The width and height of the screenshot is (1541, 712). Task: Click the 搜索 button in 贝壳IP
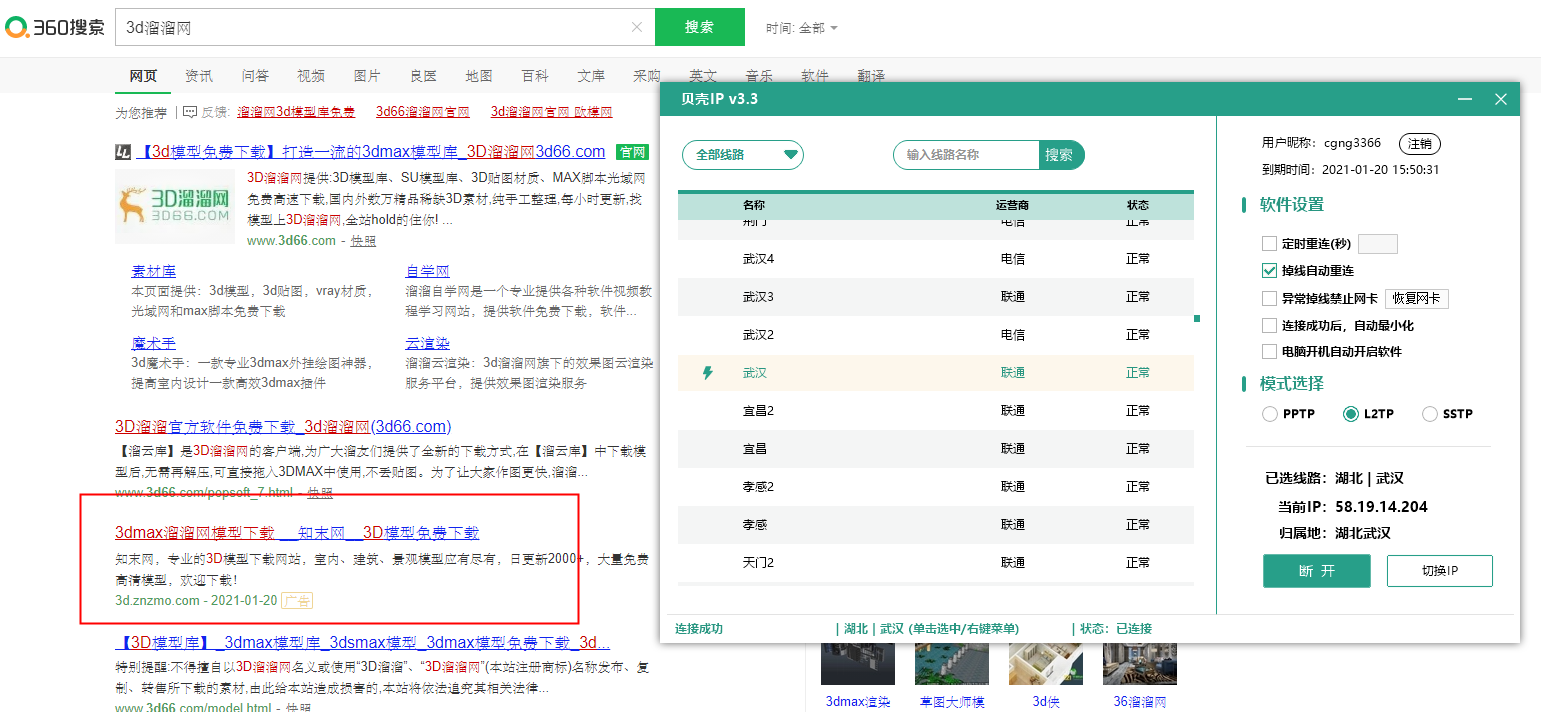point(1060,155)
